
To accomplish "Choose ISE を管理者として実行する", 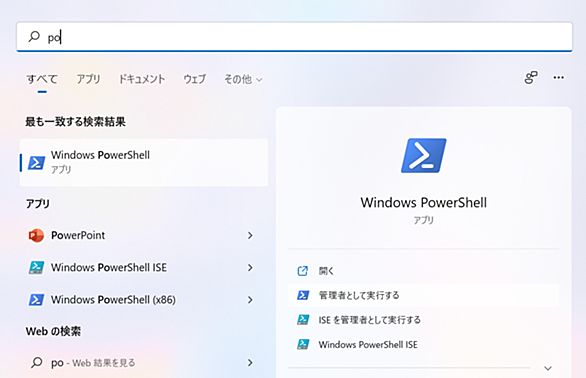I will pos(423,320).
